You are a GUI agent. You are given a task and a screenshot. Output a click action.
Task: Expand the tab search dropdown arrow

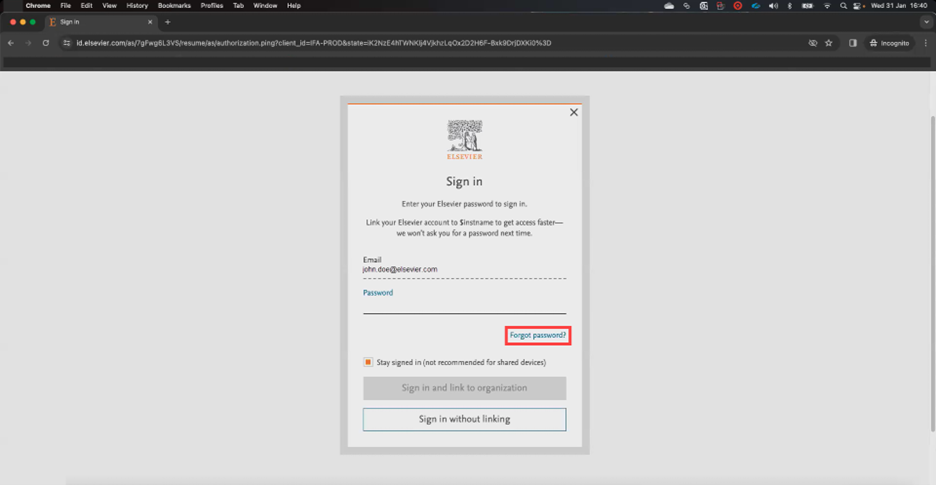pos(926,22)
